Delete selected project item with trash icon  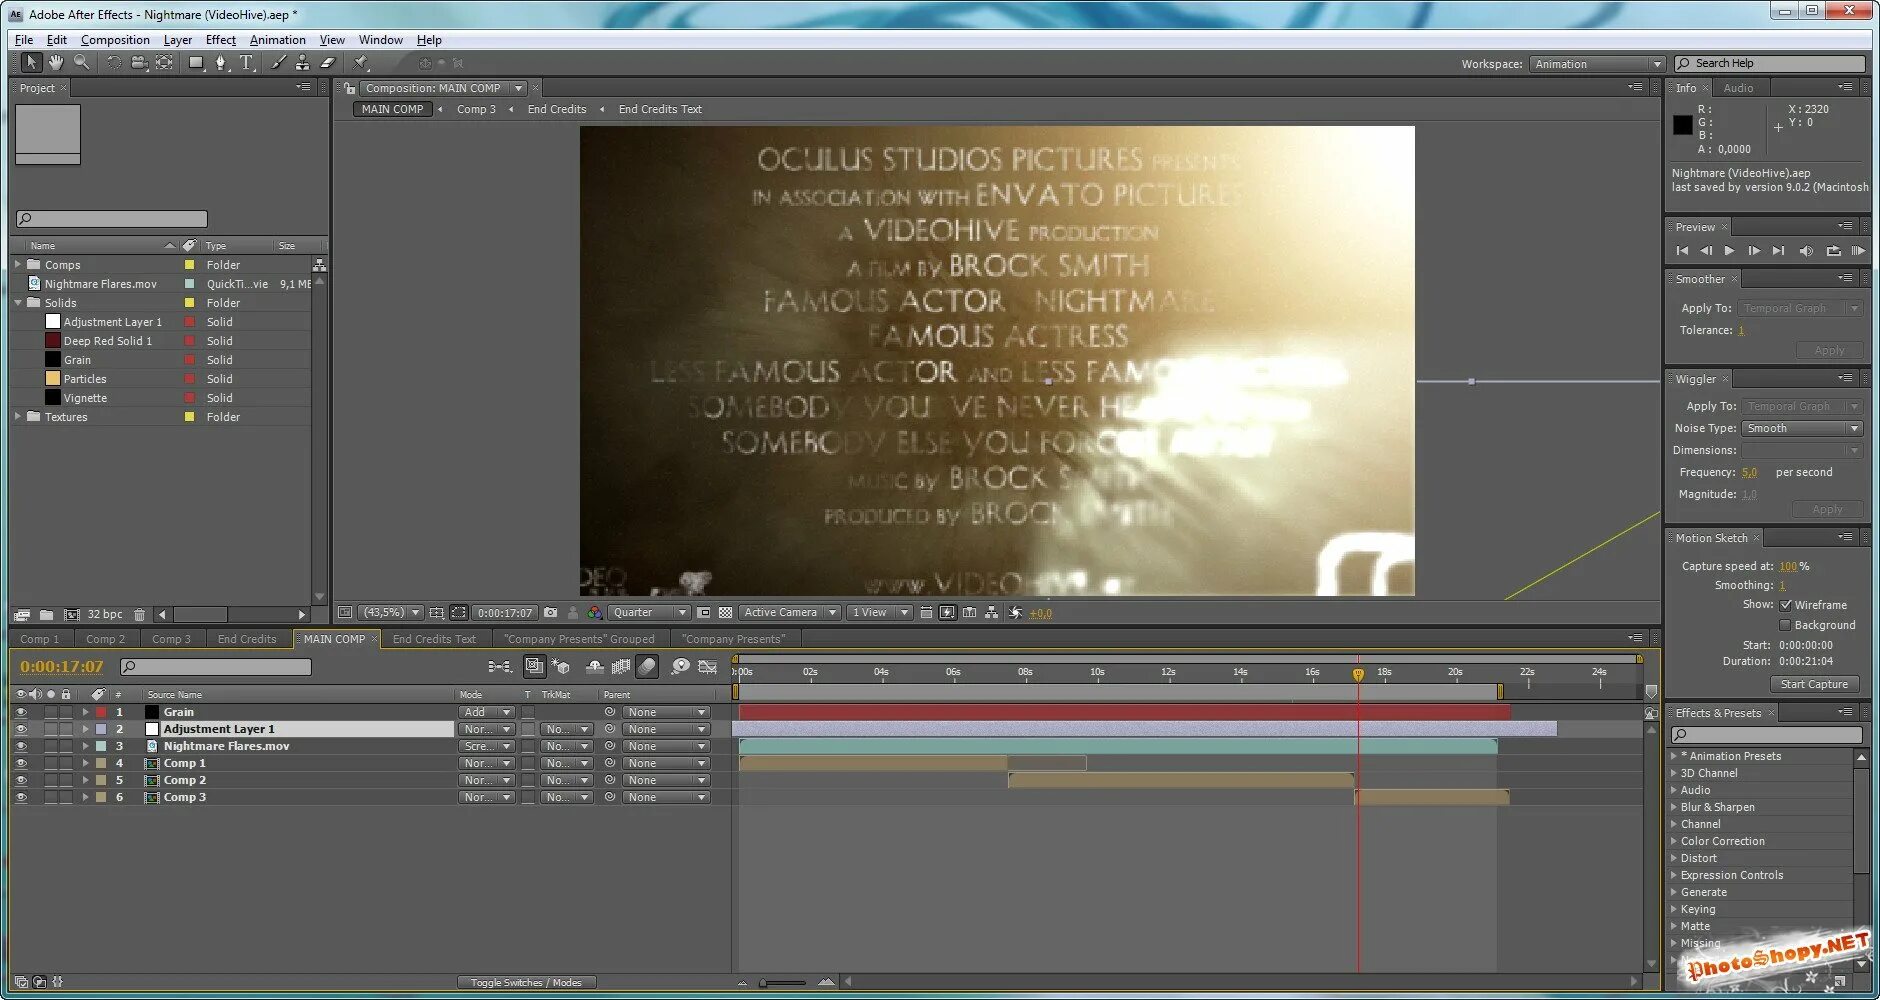pos(139,614)
